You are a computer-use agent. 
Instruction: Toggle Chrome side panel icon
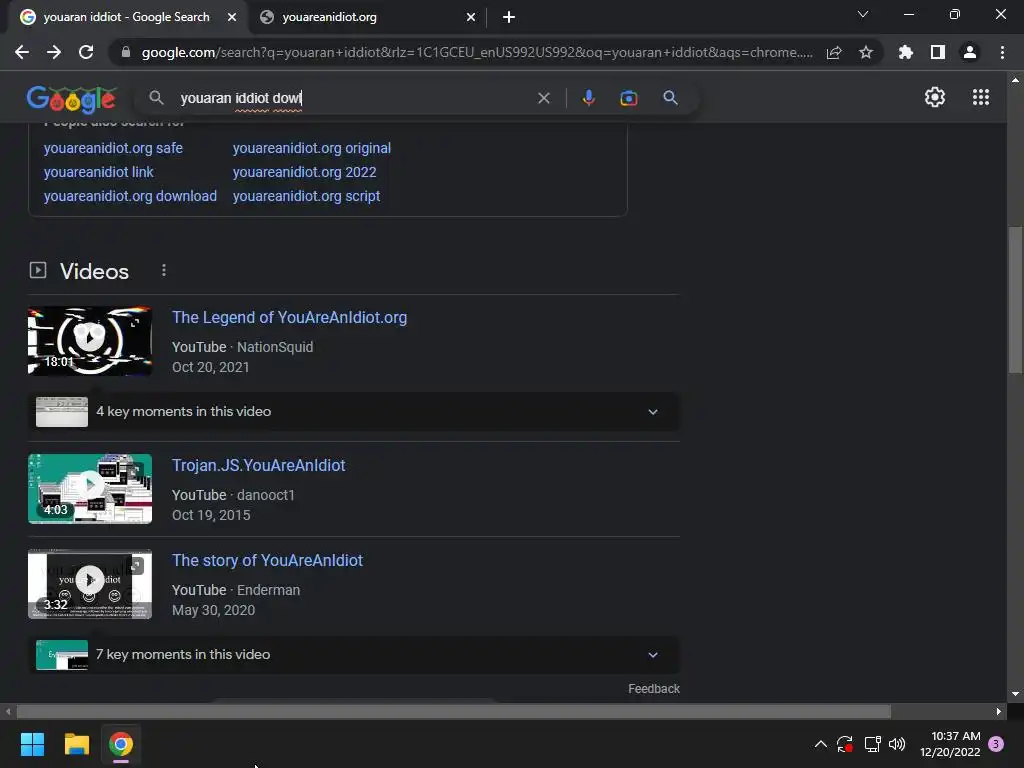938,52
